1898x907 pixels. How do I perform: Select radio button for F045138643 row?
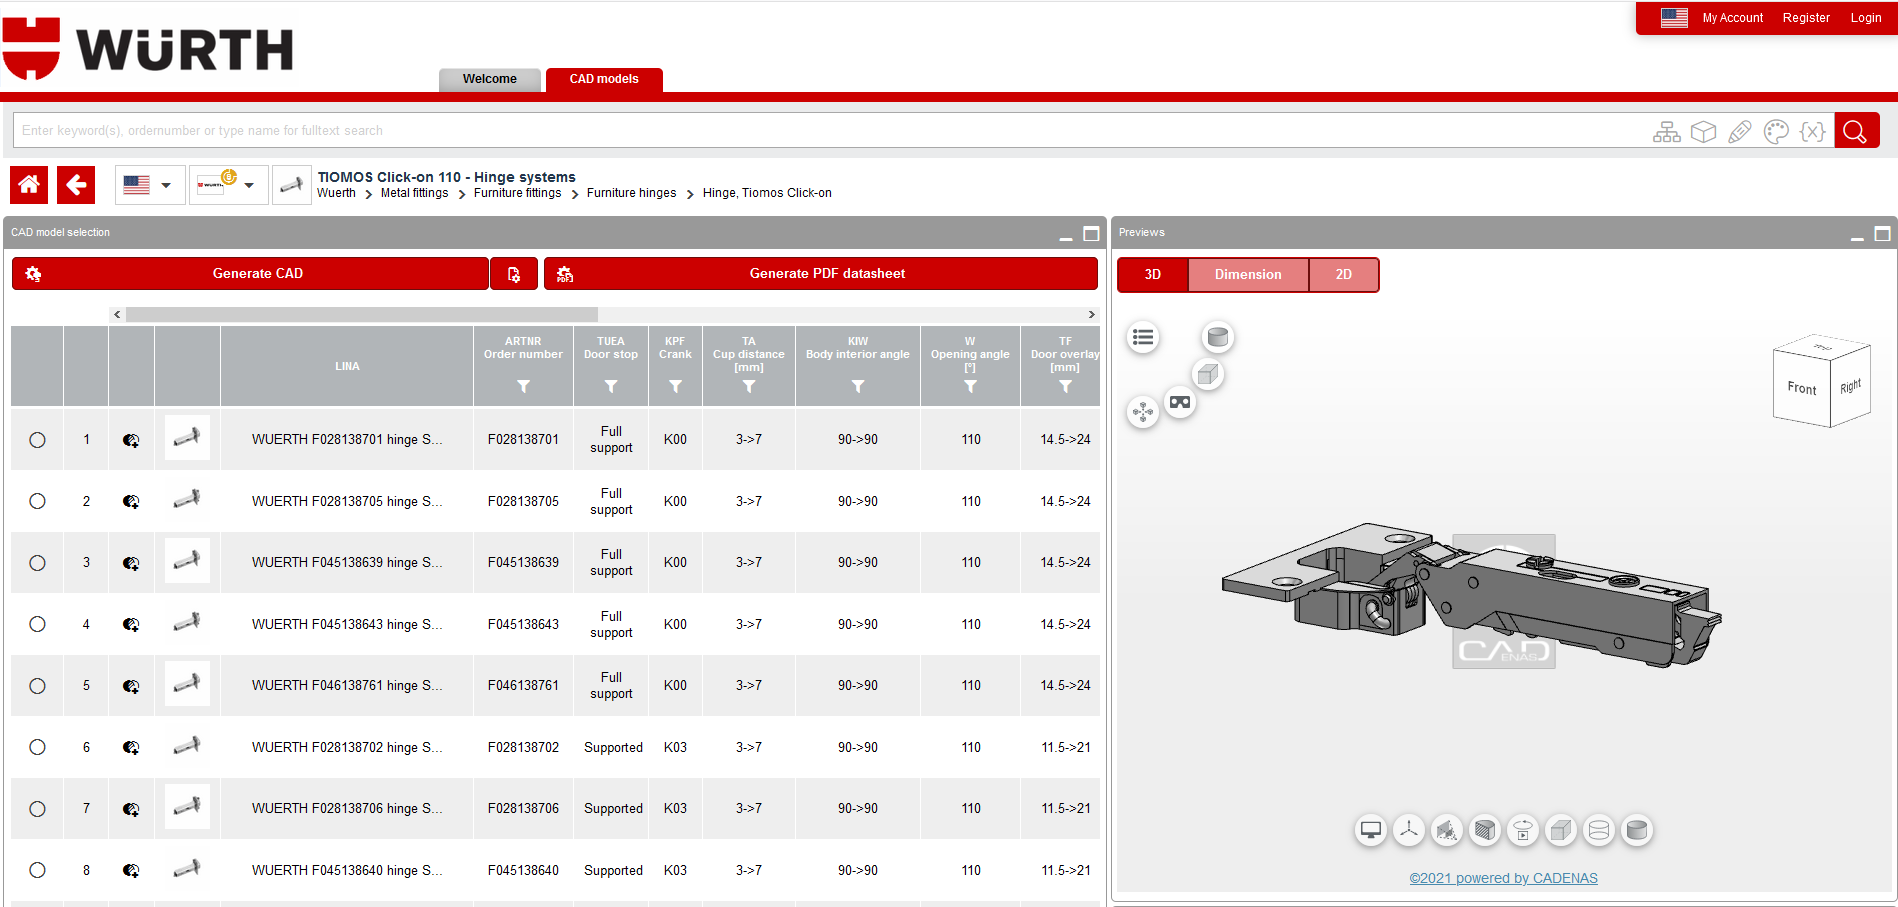click(x=37, y=624)
